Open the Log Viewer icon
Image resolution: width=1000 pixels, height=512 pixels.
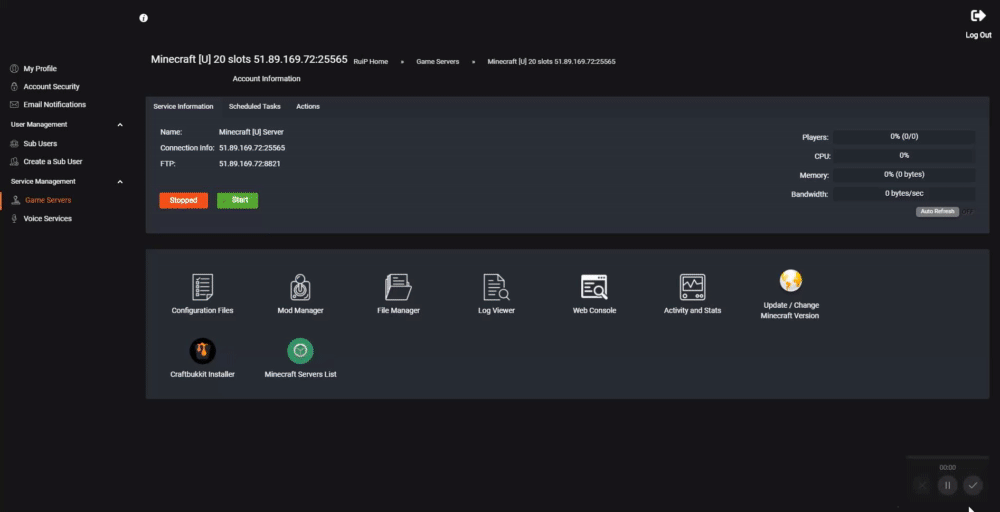click(x=496, y=287)
